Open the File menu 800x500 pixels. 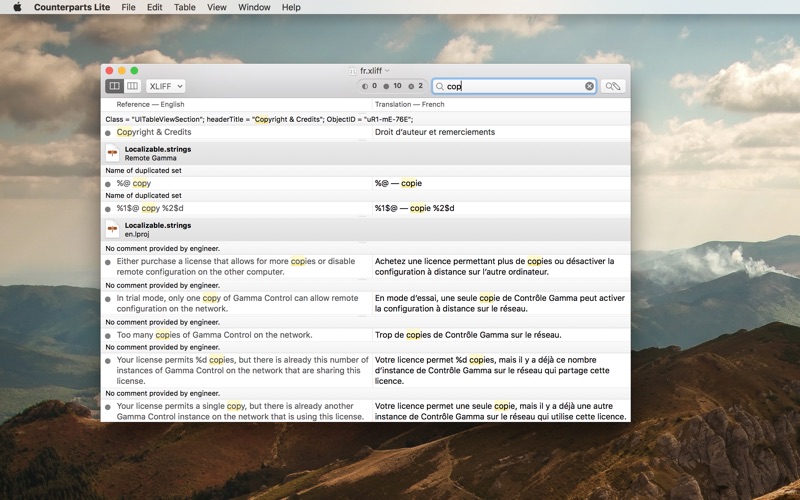pyautogui.click(x=129, y=7)
